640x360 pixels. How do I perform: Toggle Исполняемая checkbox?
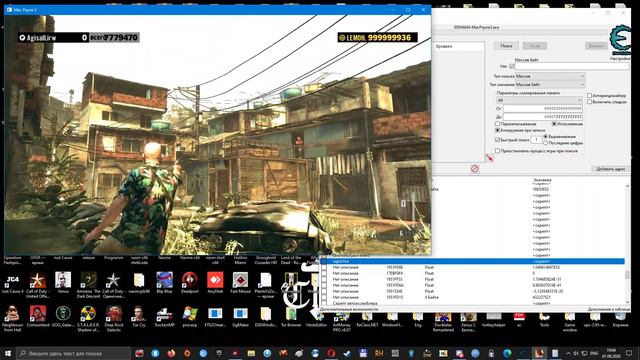[x=554, y=124]
